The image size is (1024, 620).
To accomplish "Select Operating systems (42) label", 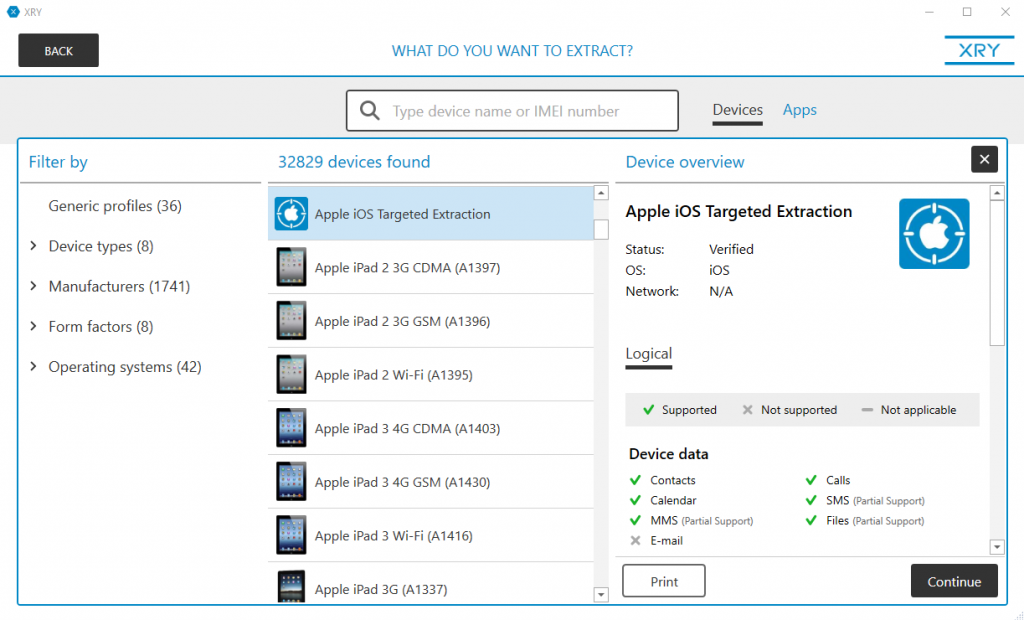I will pos(125,367).
